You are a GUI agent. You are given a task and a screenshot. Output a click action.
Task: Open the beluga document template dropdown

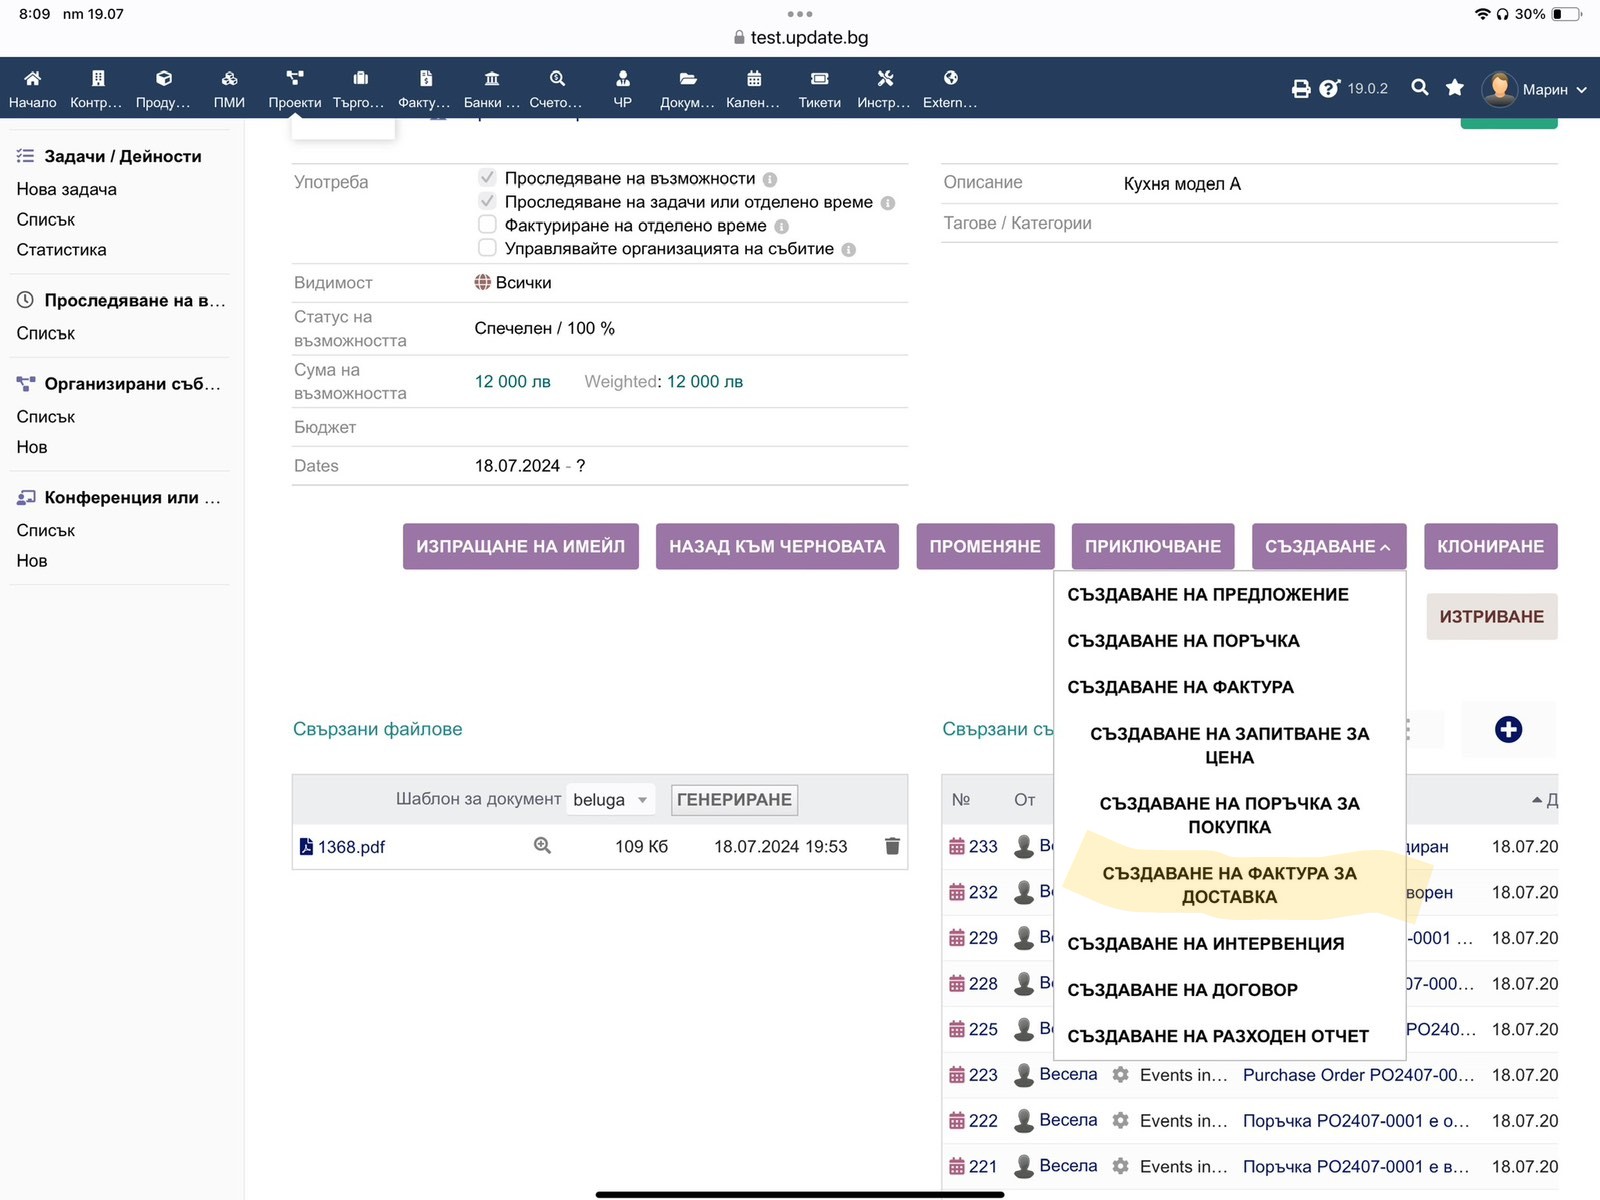click(611, 799)
